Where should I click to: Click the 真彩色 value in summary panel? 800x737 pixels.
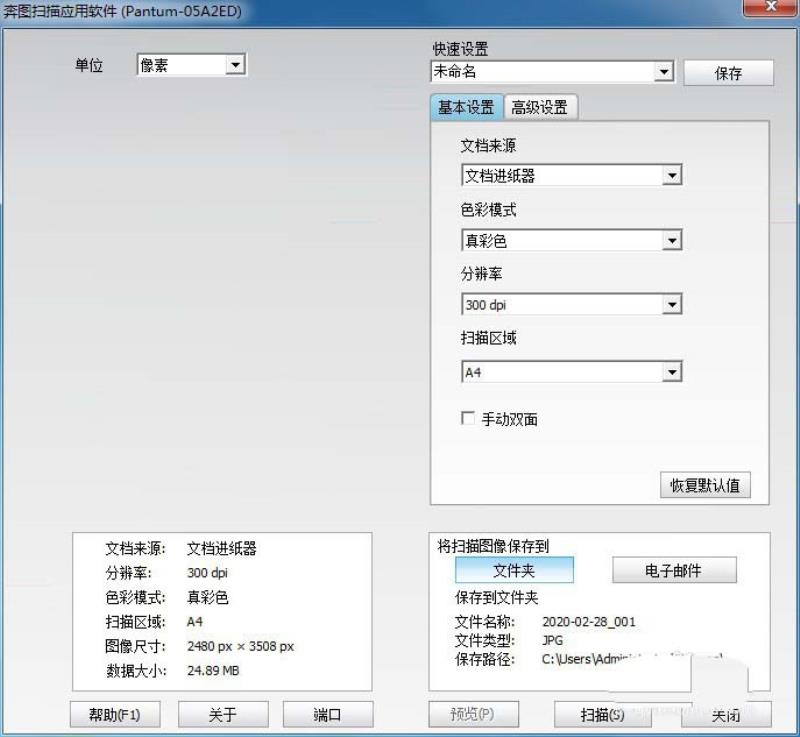pyautogui.click(x=208, y=597)
